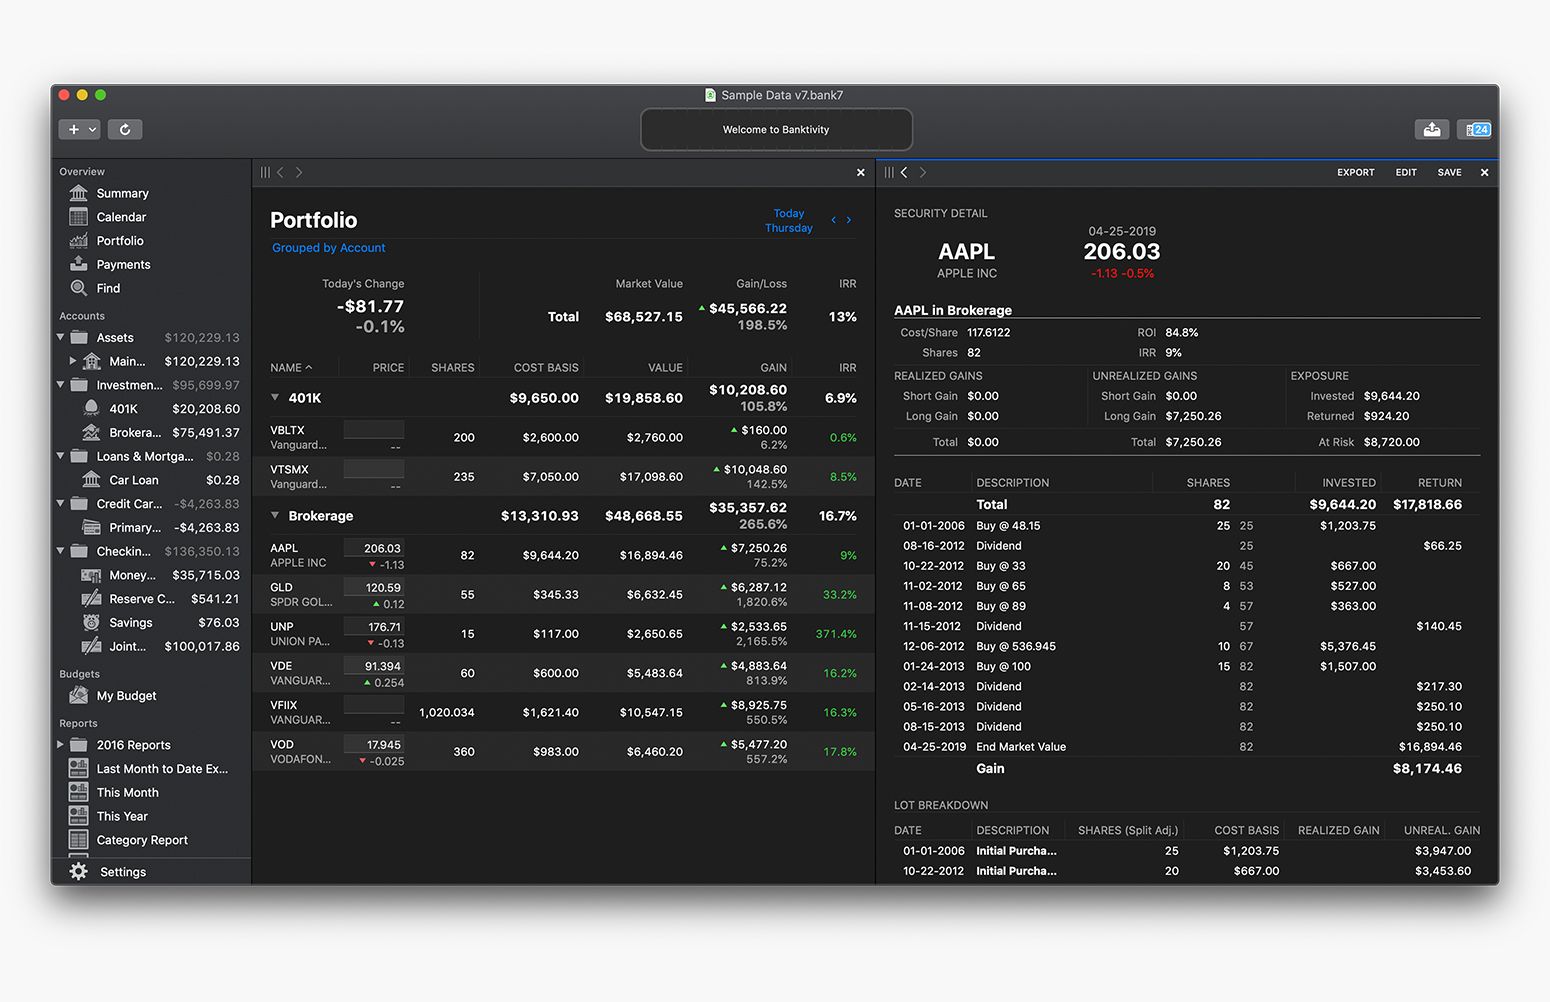Open the Summary overview icon
The image size is (1550, 1002).
79,193
